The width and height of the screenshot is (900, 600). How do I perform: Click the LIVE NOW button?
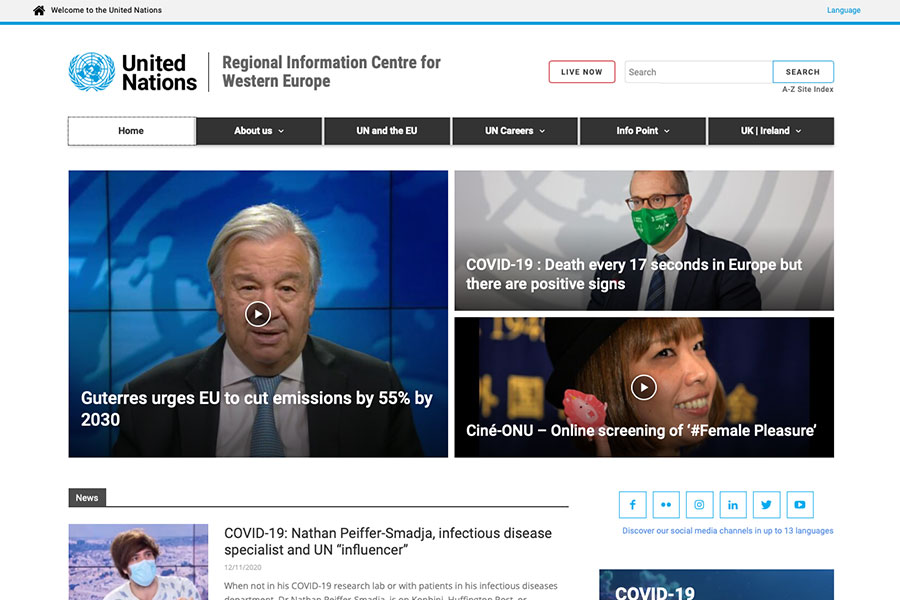point(581,72)
